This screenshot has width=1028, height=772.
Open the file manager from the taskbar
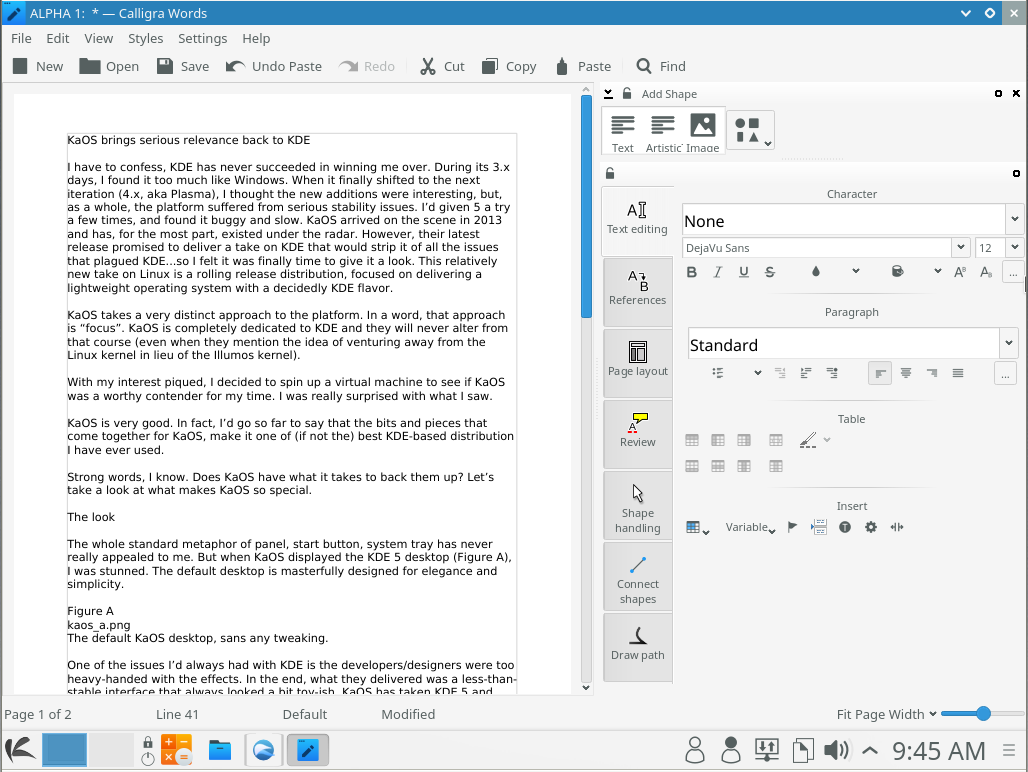tap(220, 750)
